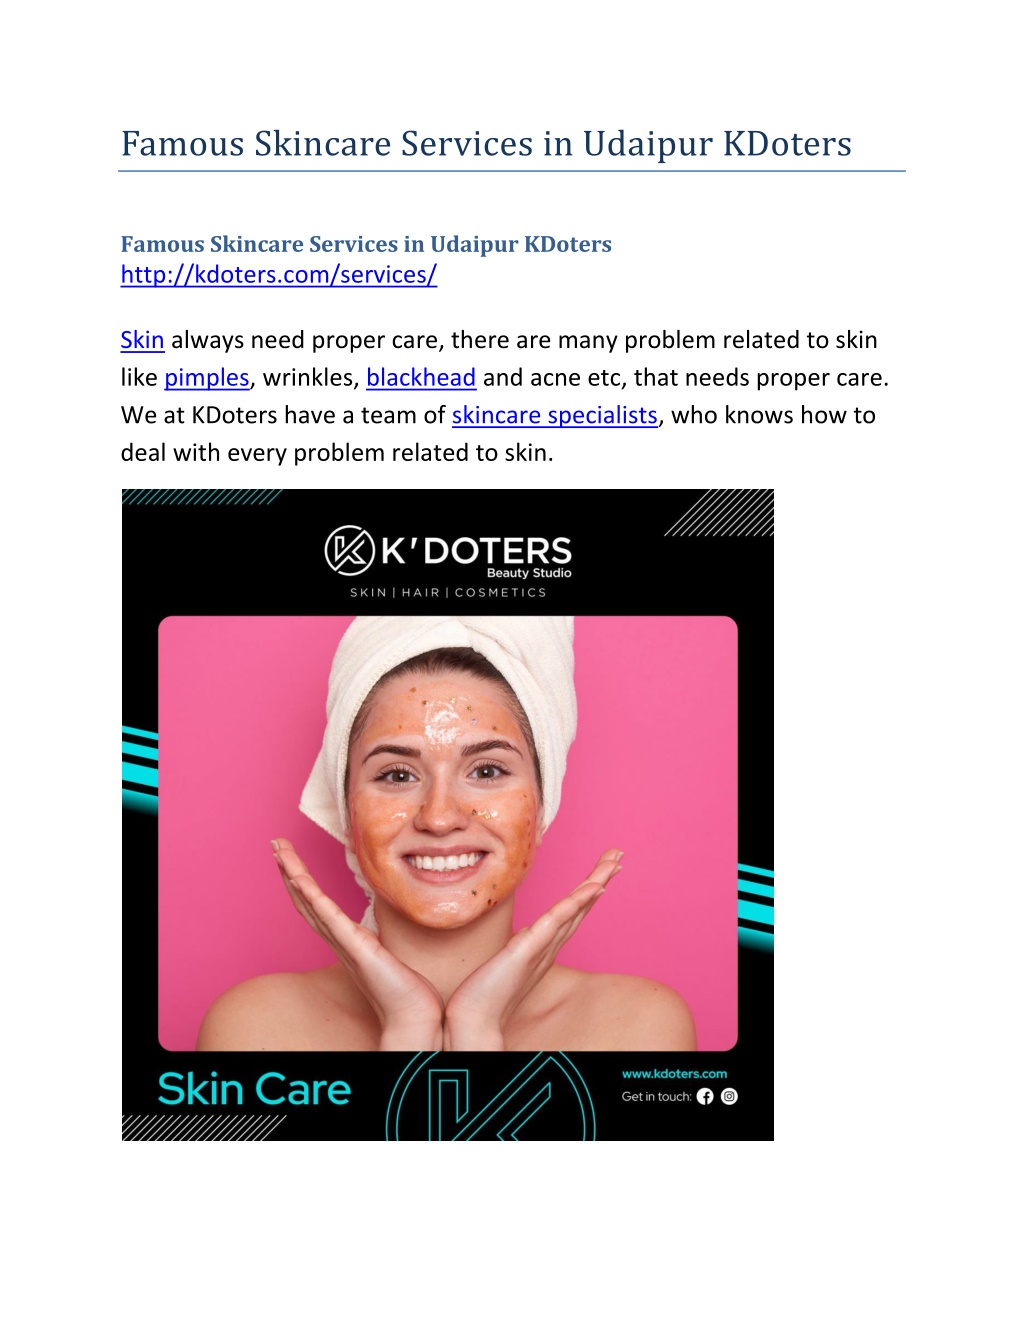Click the Get in touch text
Screen dimensions: 1024x1325
tap(656, 1097)
